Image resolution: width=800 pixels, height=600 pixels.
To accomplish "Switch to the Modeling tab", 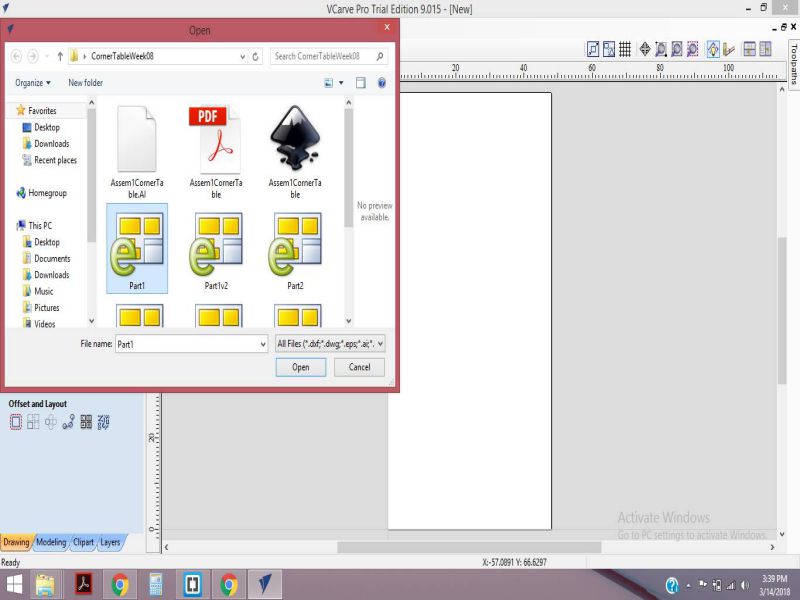I will (x=51, y=542).
